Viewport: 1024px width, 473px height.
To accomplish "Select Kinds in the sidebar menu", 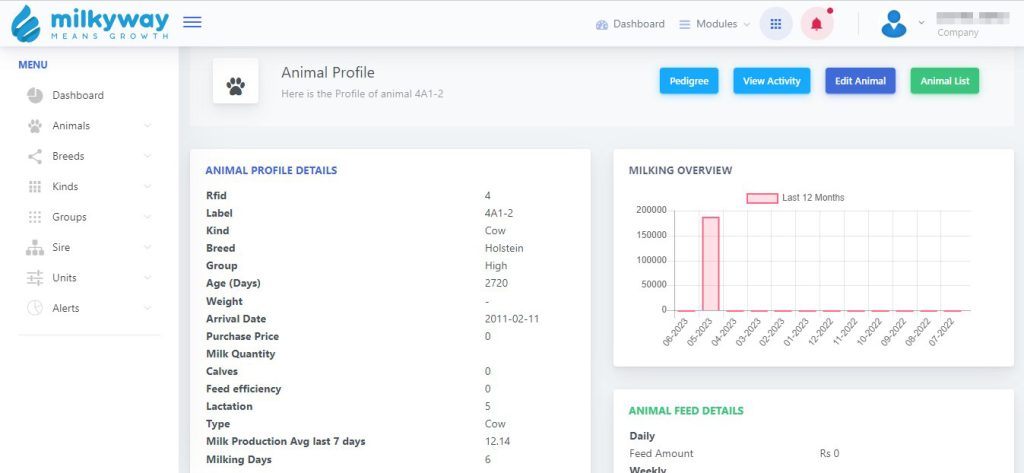I will (65, 187).
